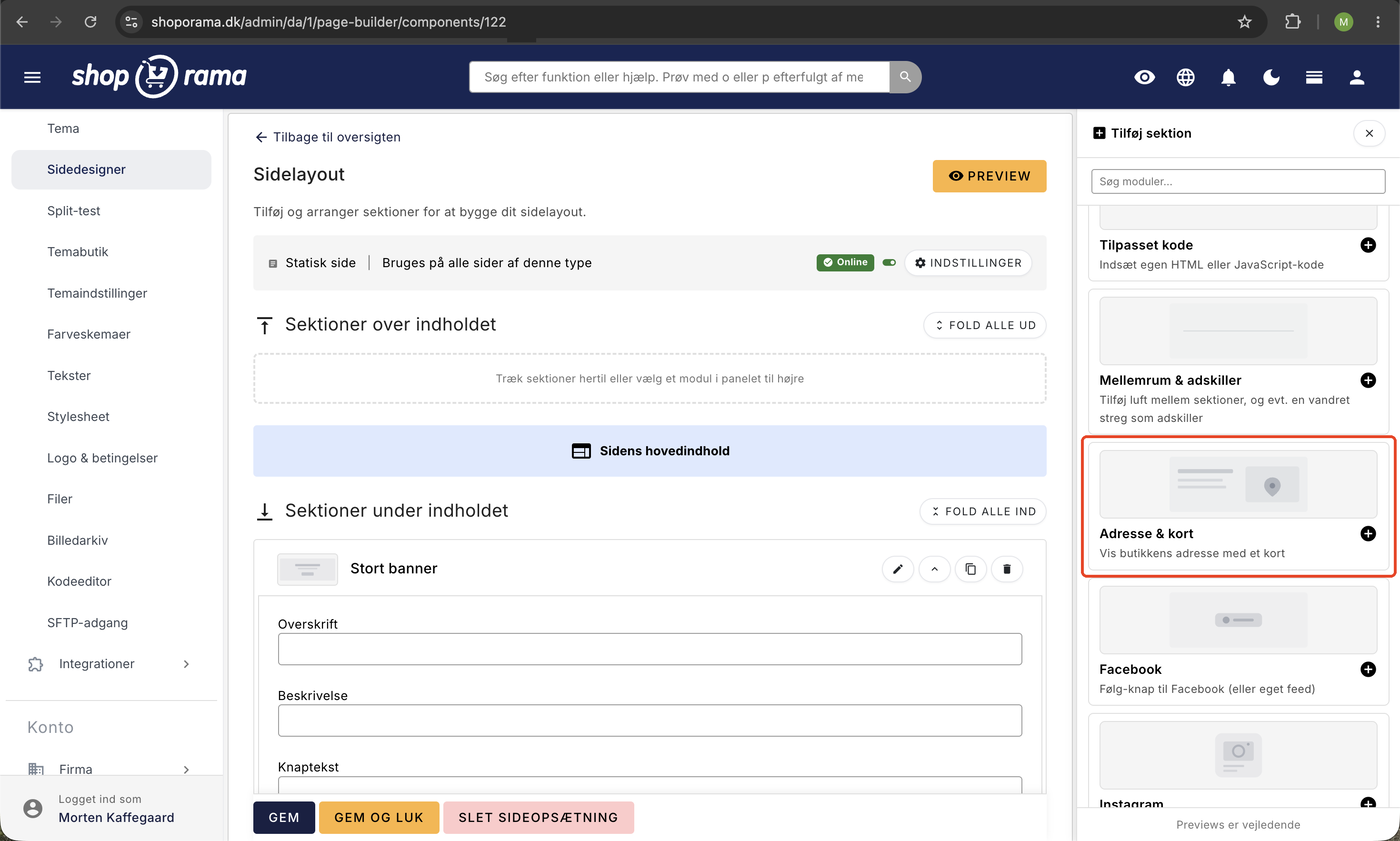Select Sidedesigner in sidebar
Image resolution: width=1400 pixels, height=841 pixels.
click(111, 170)
